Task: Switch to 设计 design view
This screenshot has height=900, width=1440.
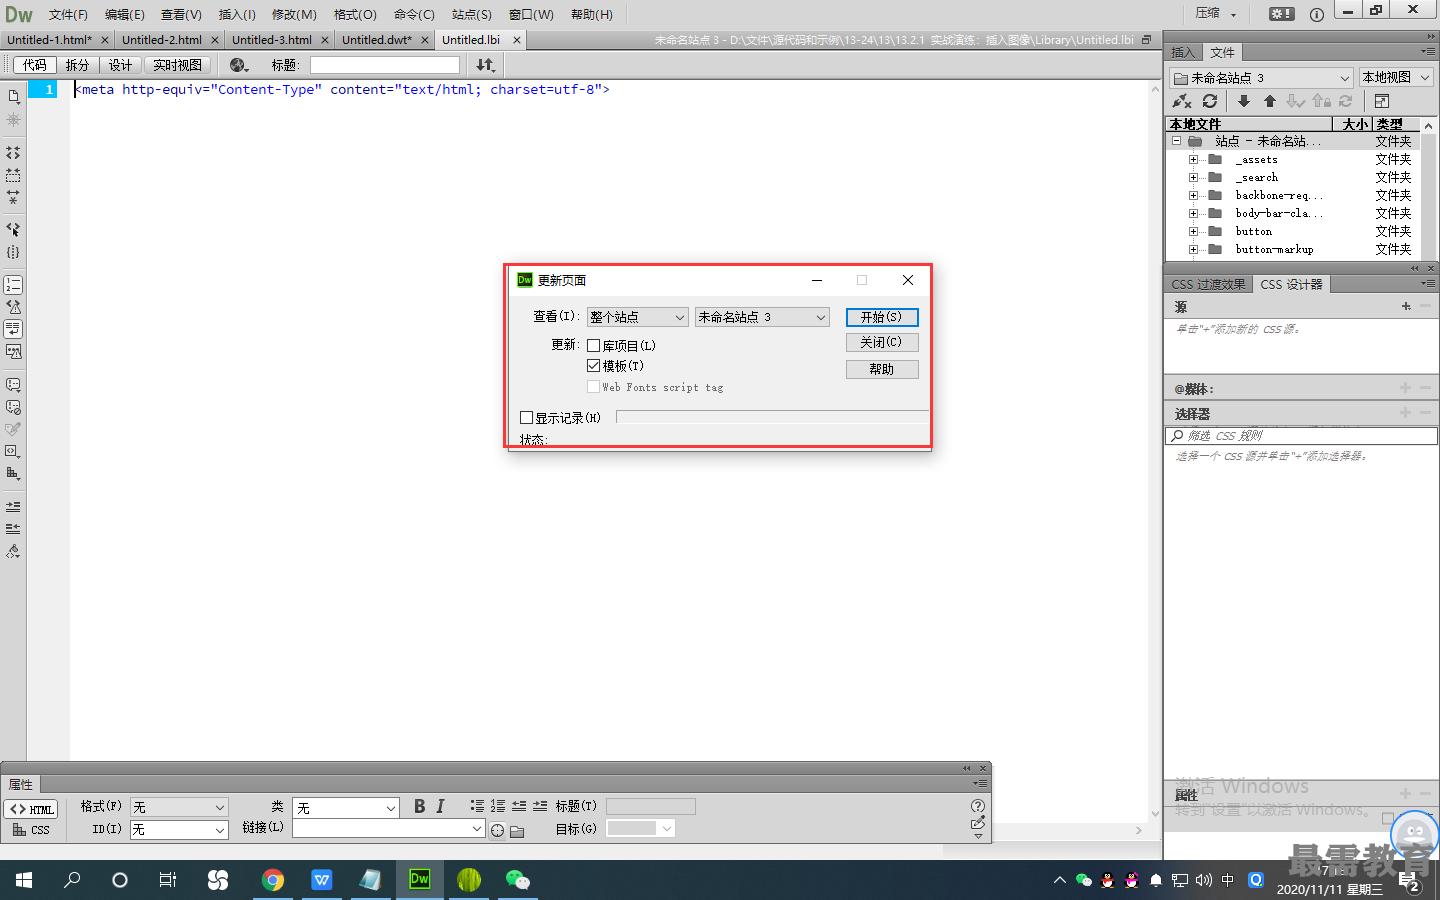Action: pos(120,65)
